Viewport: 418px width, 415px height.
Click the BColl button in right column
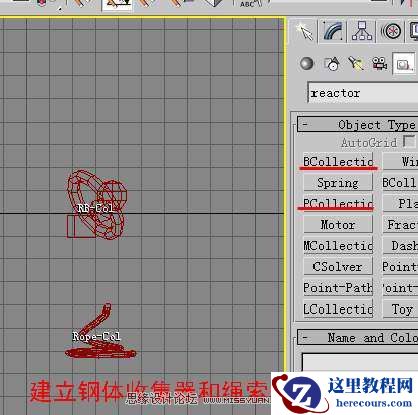tap(400, 183)
